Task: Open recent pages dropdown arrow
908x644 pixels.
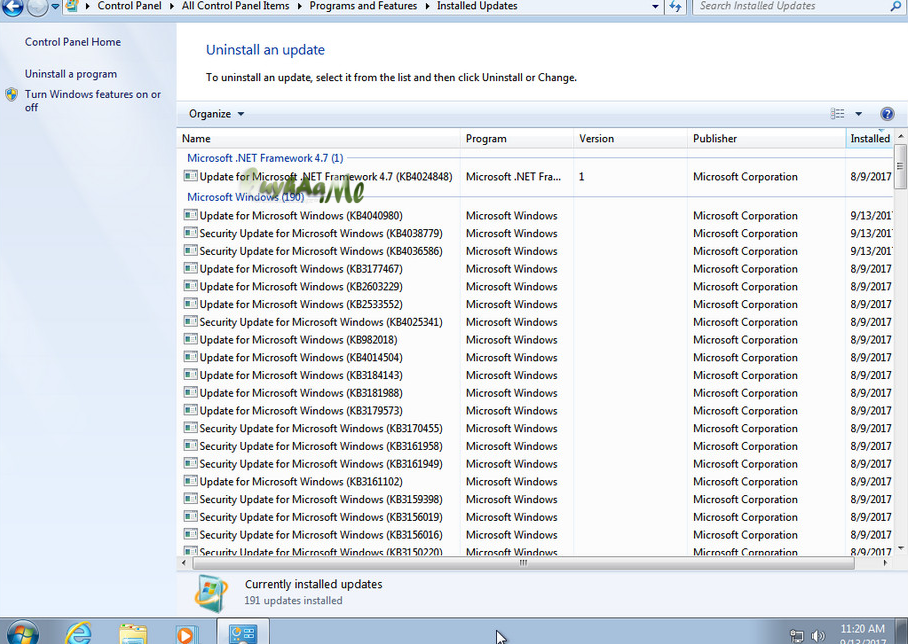Action: (x=55, y=6)
